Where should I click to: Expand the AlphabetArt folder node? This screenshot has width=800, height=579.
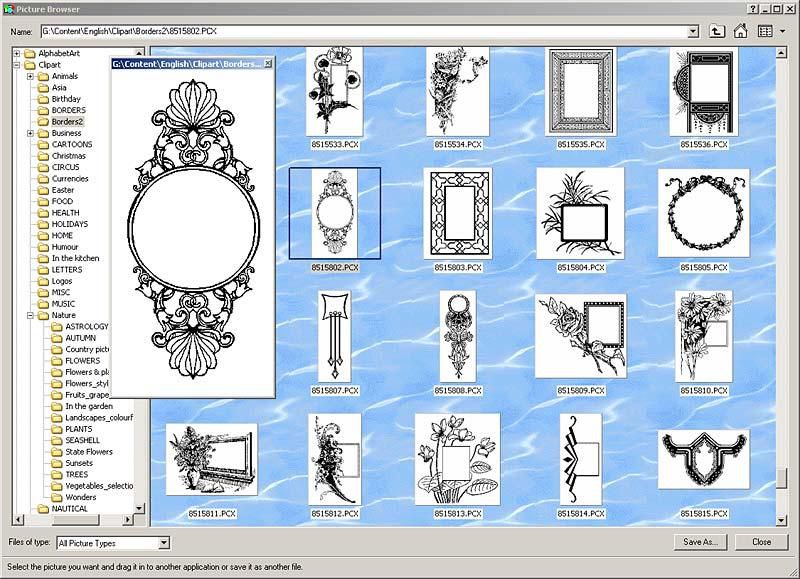click(x=17, y=53)
